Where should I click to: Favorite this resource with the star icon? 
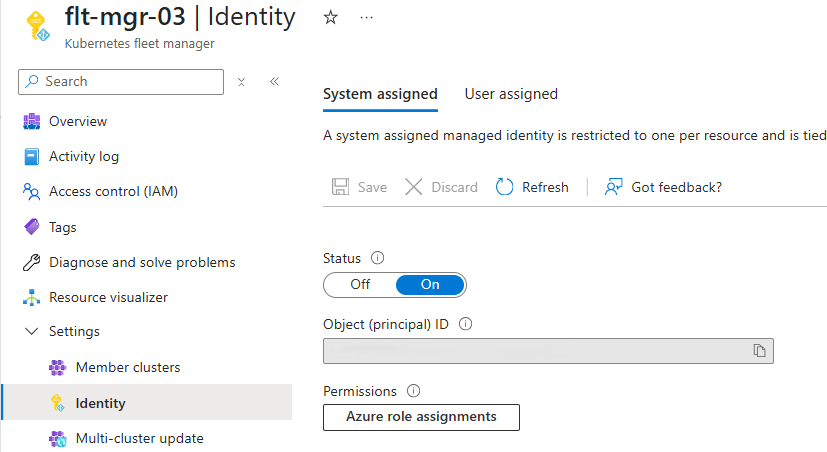331,17
